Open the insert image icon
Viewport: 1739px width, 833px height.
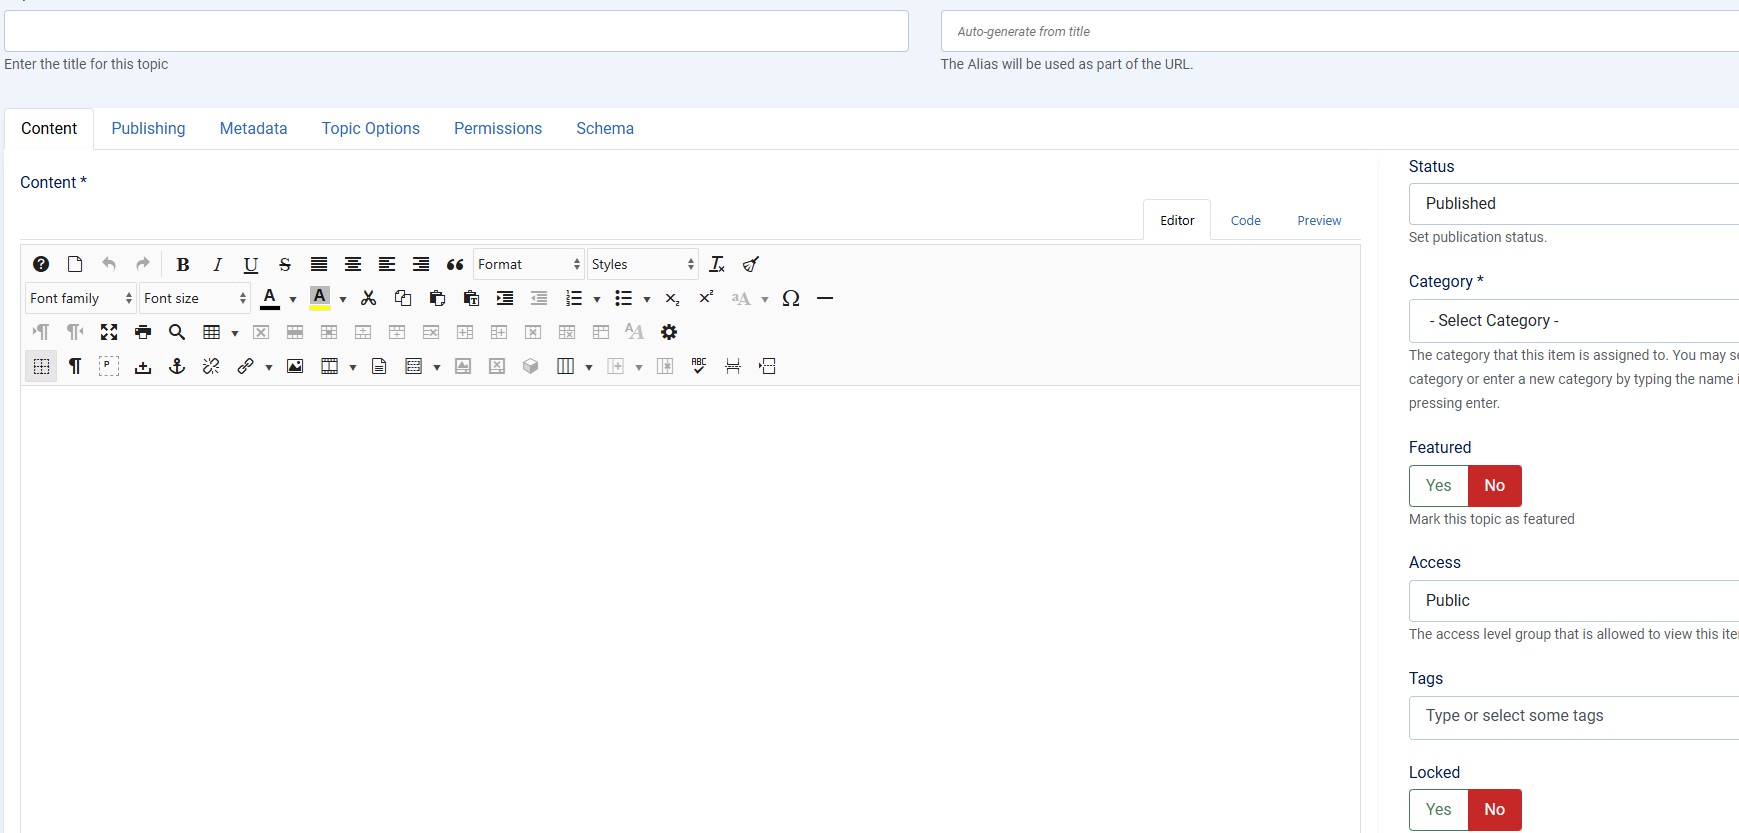(295, 366)
